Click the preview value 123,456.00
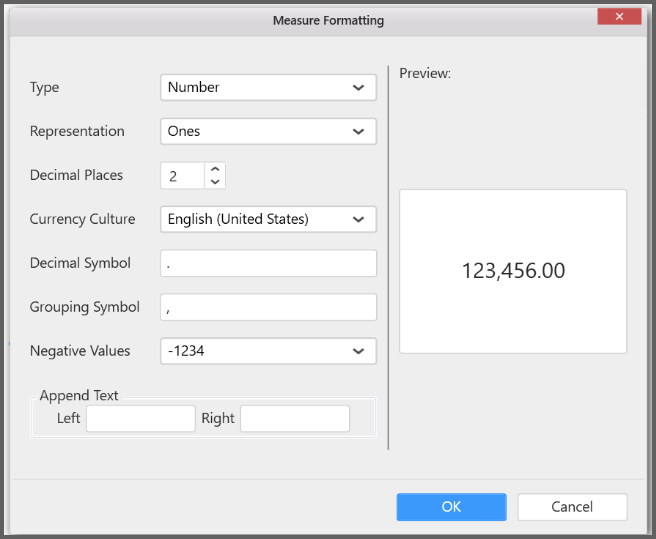The width and height of the screenshot is (656, 539). pos(512,271)
